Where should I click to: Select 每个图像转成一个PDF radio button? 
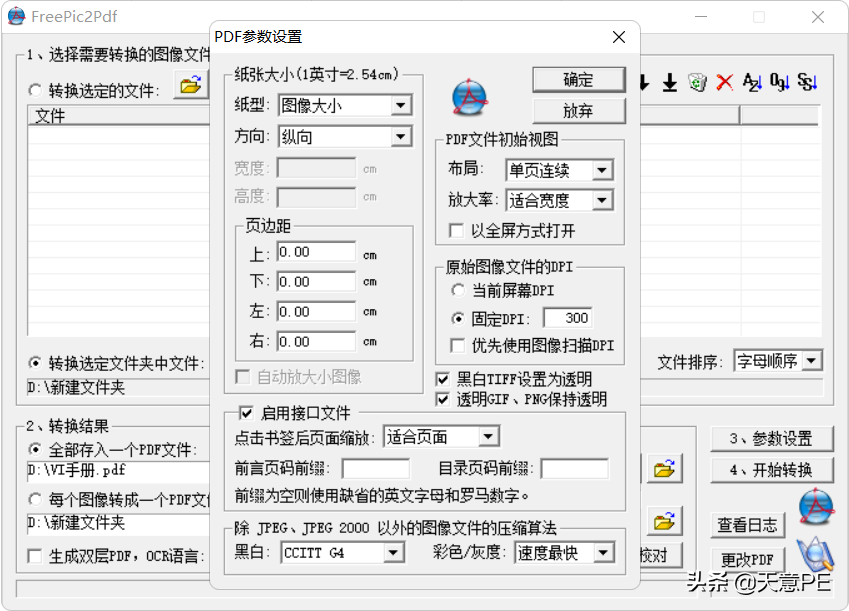(35, 499)
